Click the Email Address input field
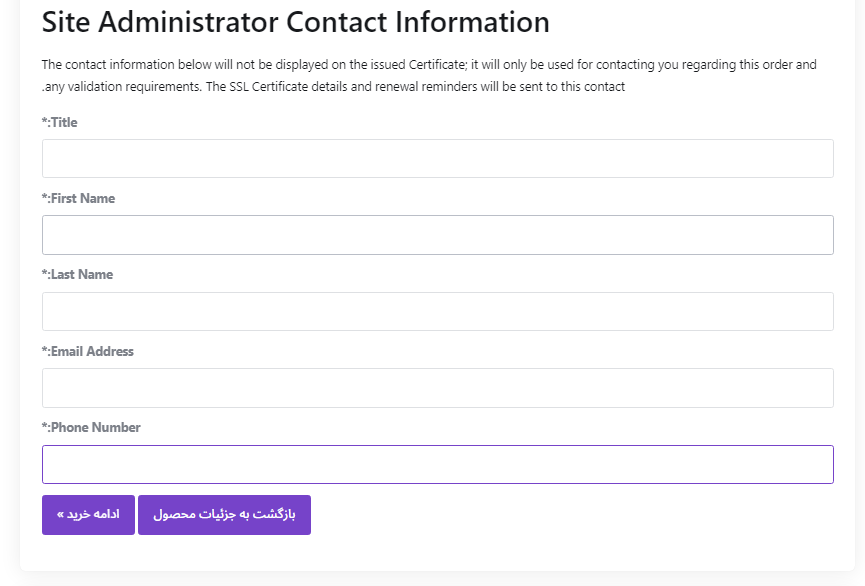865x586 pixels. pyautogui.click(x=437, y=387)
